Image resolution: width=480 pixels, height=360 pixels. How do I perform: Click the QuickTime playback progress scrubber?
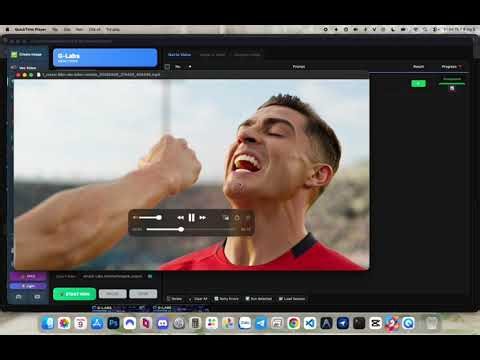(181, 229)
